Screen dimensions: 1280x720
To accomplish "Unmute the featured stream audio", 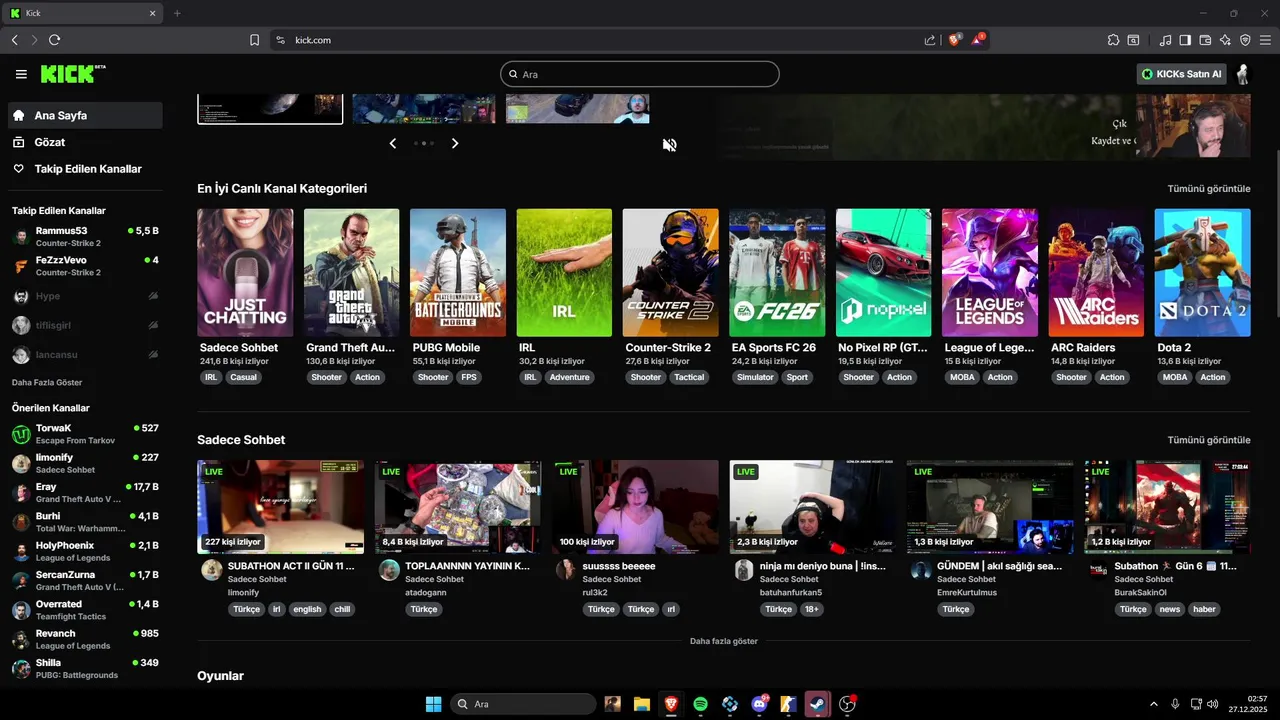I will click(669, 145).
